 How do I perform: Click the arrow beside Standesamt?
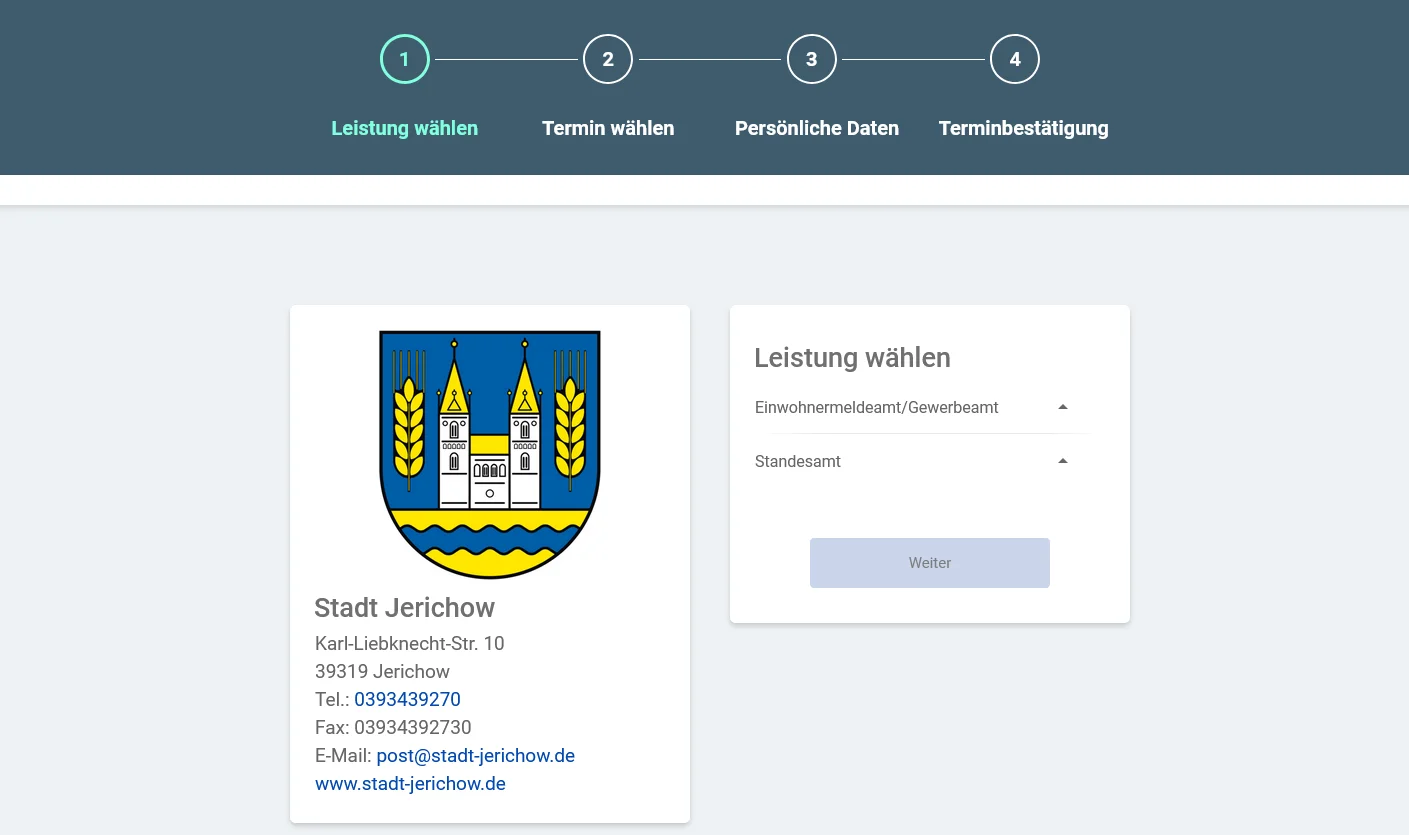click(x=1063, y=461)
